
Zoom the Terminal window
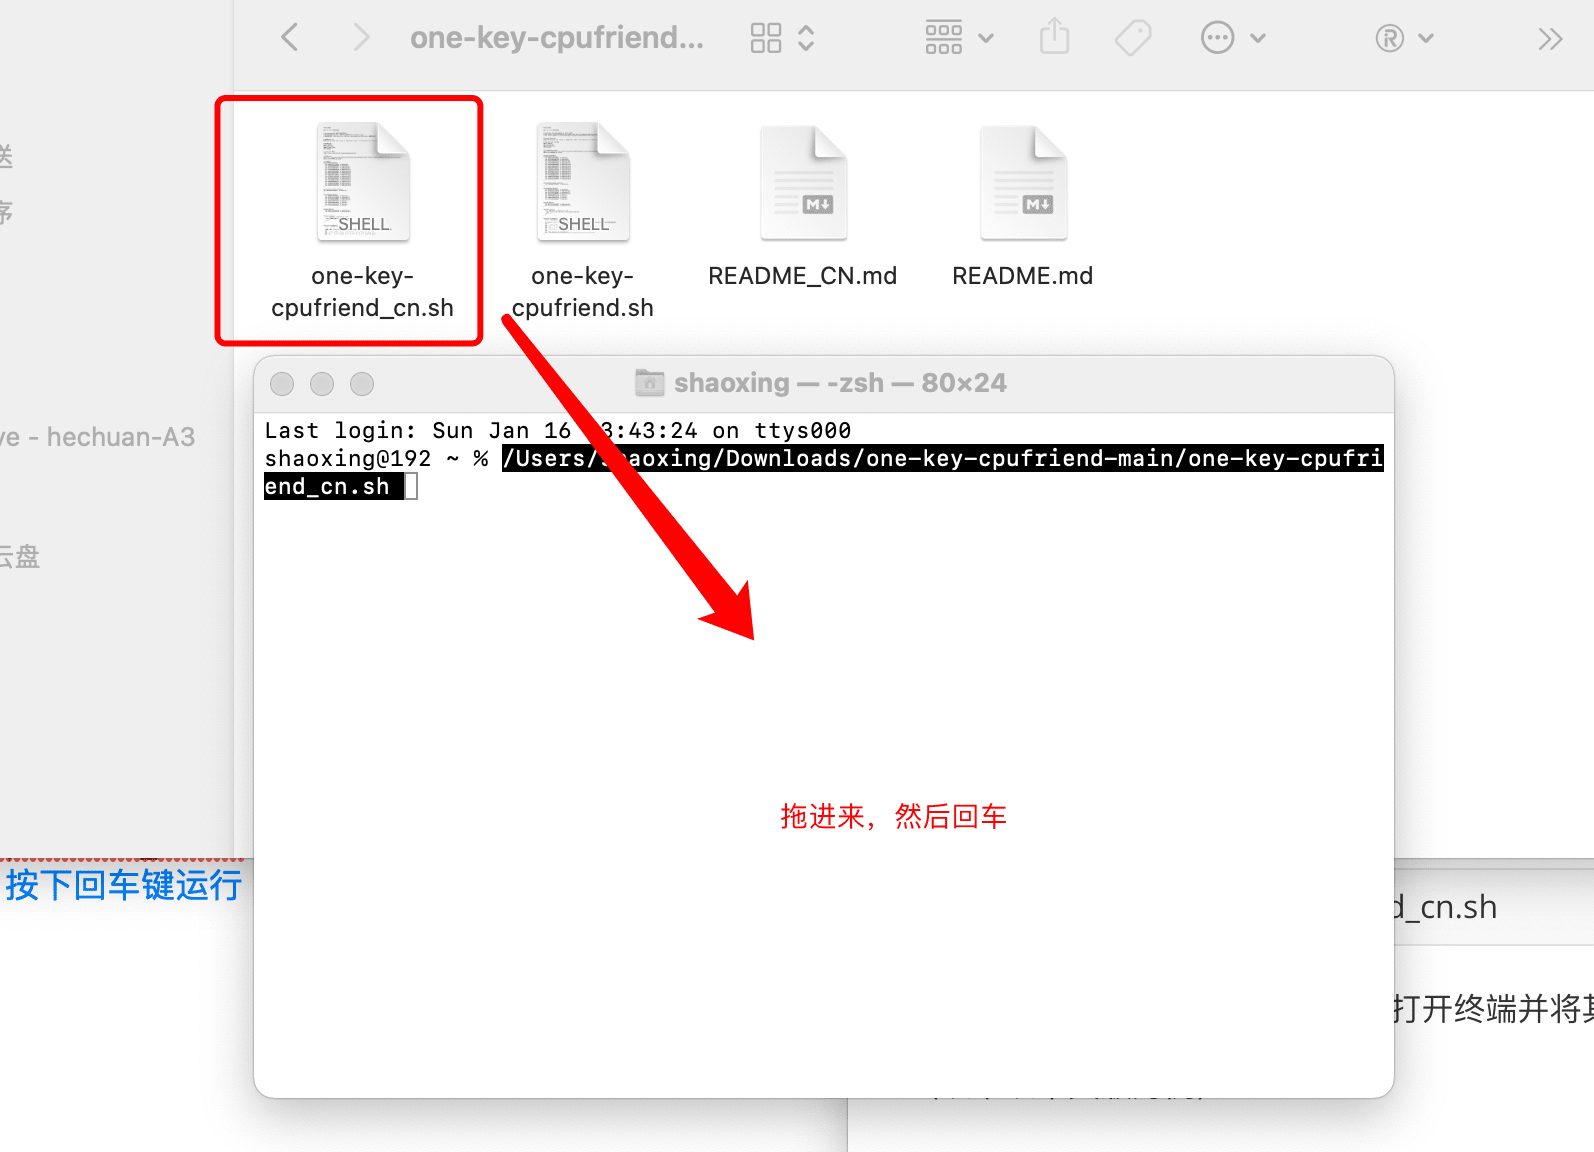(x=362, y=384)
